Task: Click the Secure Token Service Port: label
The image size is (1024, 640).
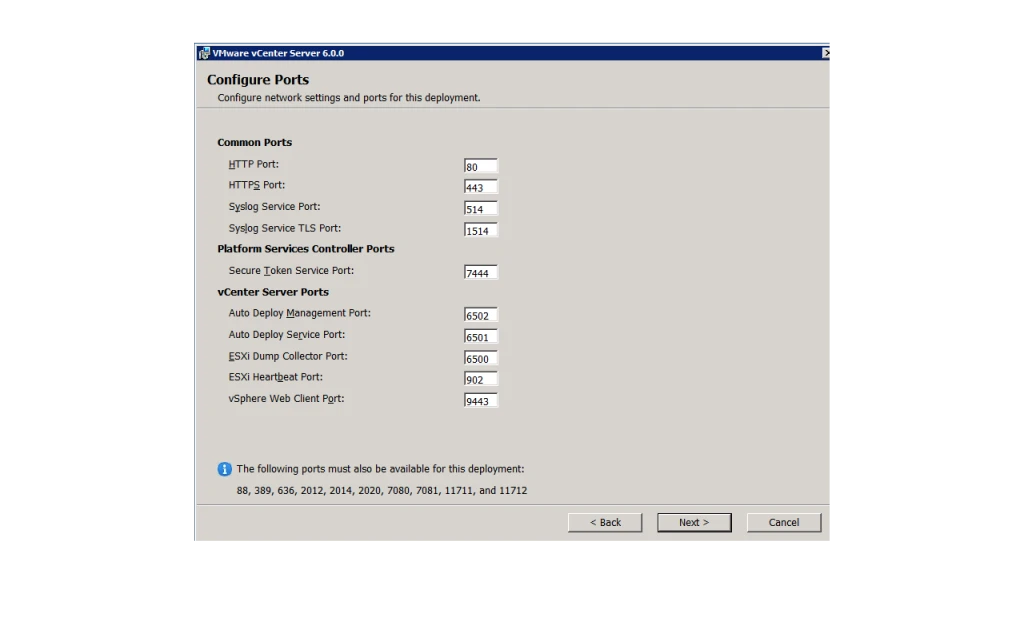Action: (291, 270)
